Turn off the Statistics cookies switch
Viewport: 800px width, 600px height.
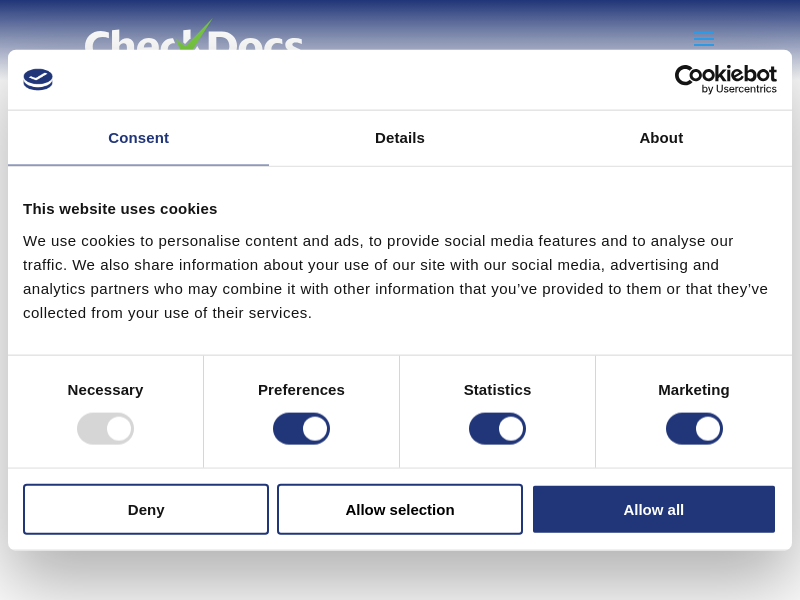click(x=497, y=429)
